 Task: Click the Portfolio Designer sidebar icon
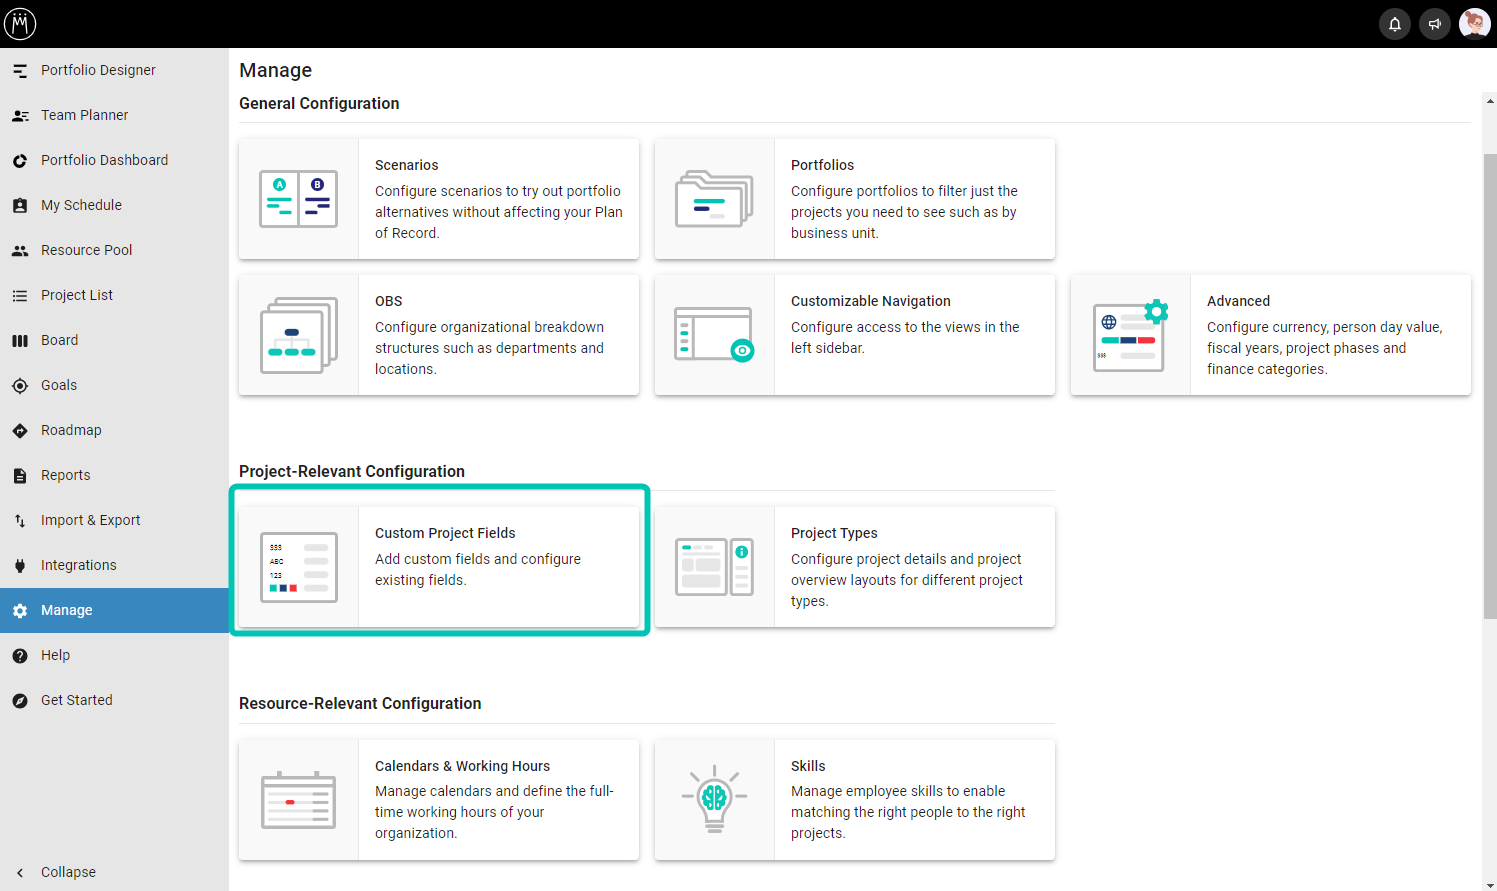[20, 71]
